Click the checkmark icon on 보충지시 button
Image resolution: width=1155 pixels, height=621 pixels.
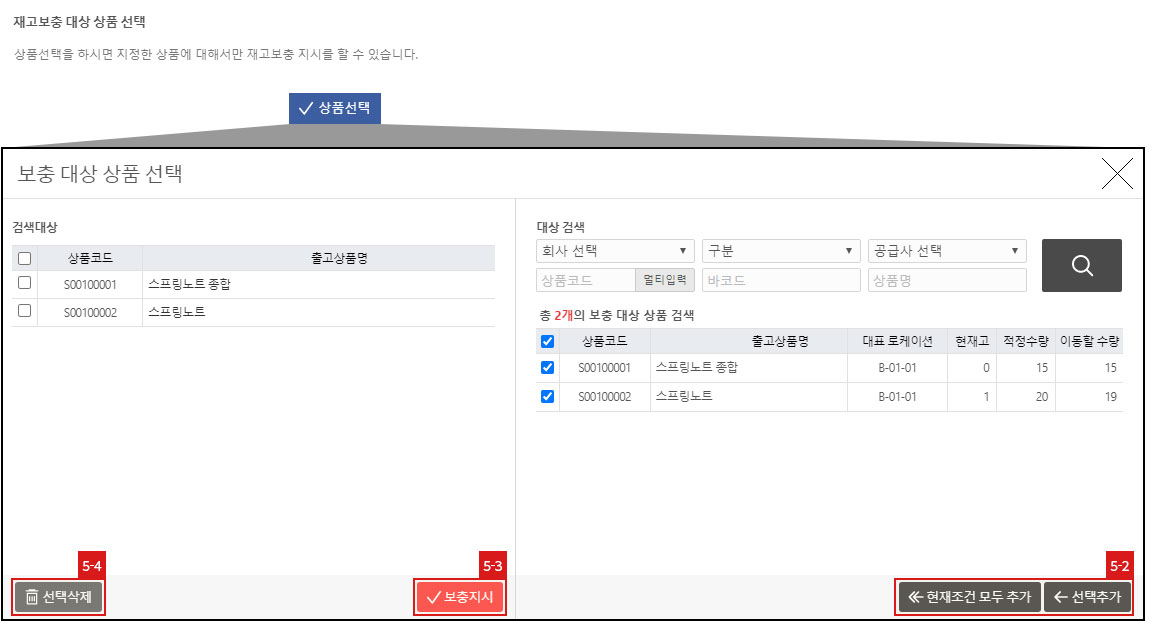point(432,597)
